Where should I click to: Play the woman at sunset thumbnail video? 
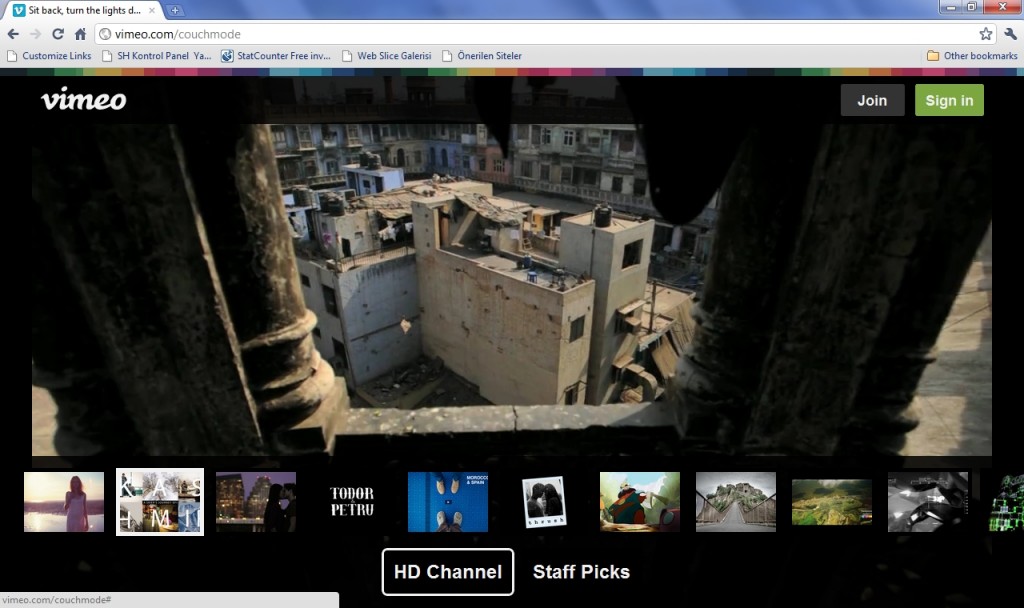pyautogui.click(x=64, y=502)
